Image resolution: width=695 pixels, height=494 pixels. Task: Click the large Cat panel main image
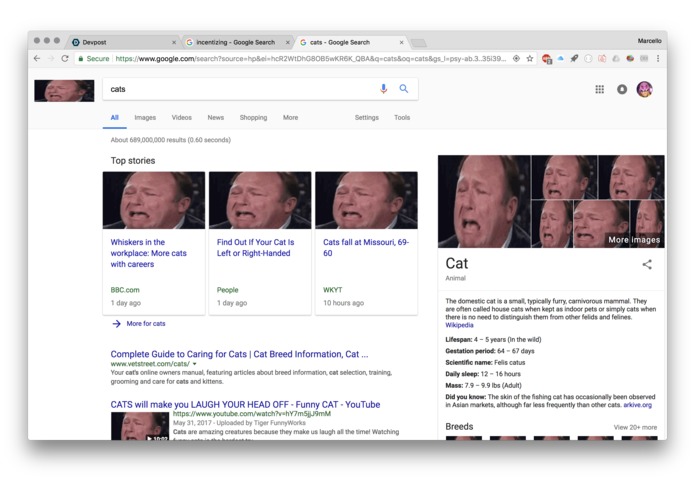(484, 201)
